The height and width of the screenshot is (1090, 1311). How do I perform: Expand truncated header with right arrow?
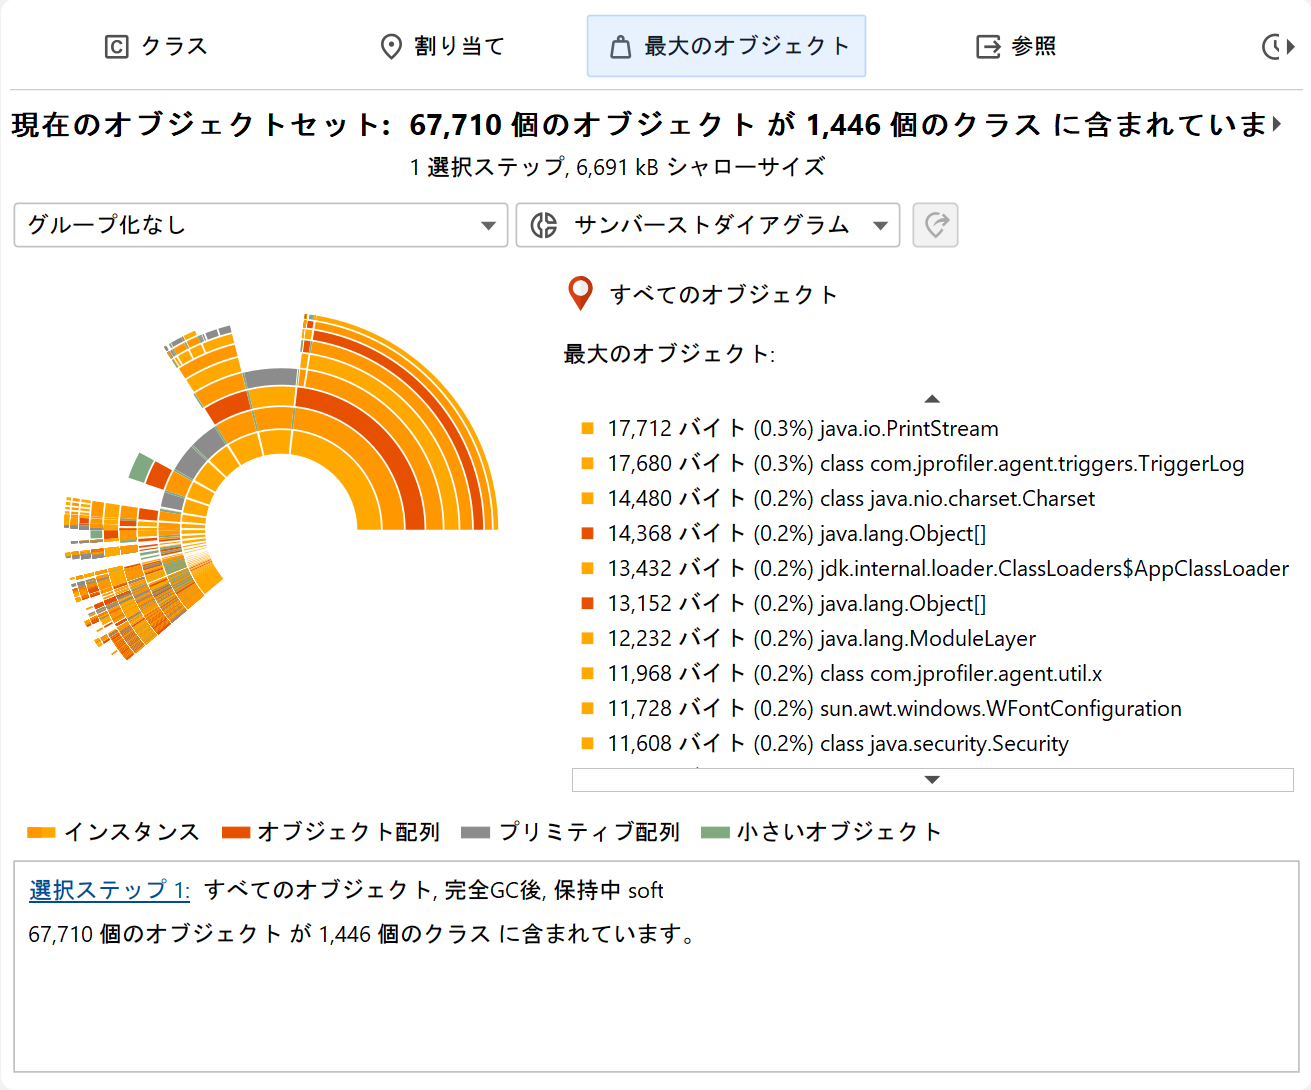(1277, 124)
